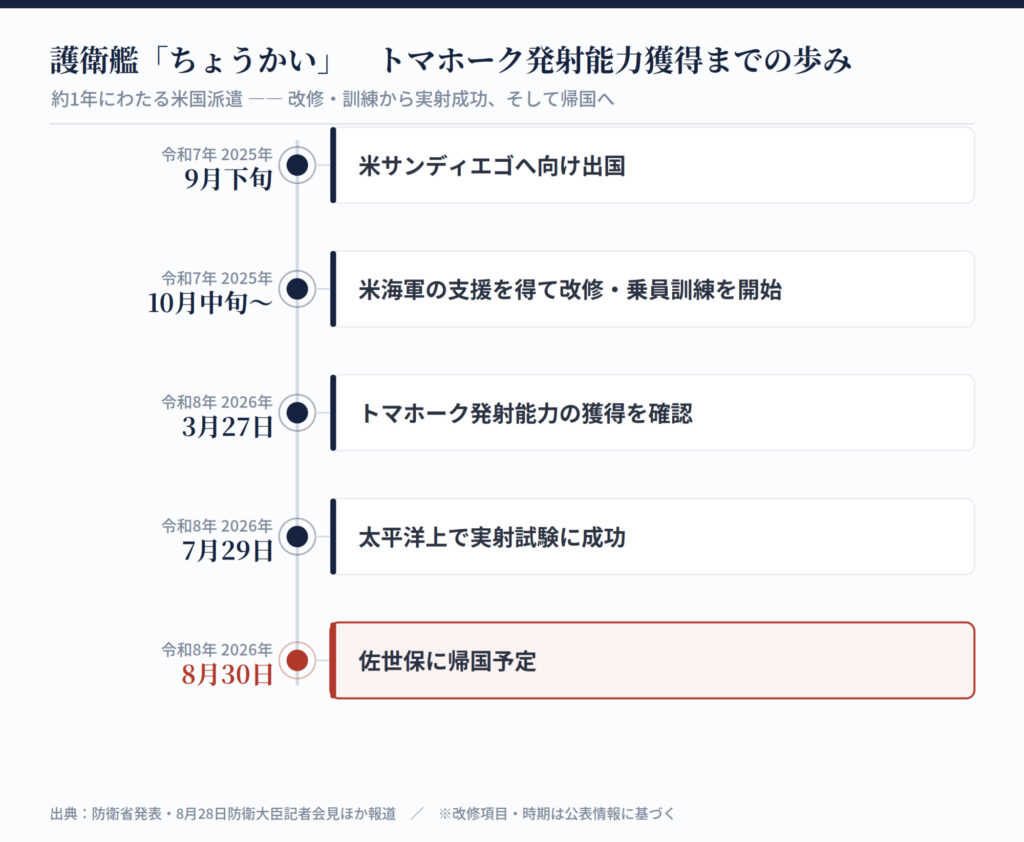This screenshot has height=842, width=1024.
Task: Select the highlighted 佐世保に帰国予定 card
Action: coord(652,660)
